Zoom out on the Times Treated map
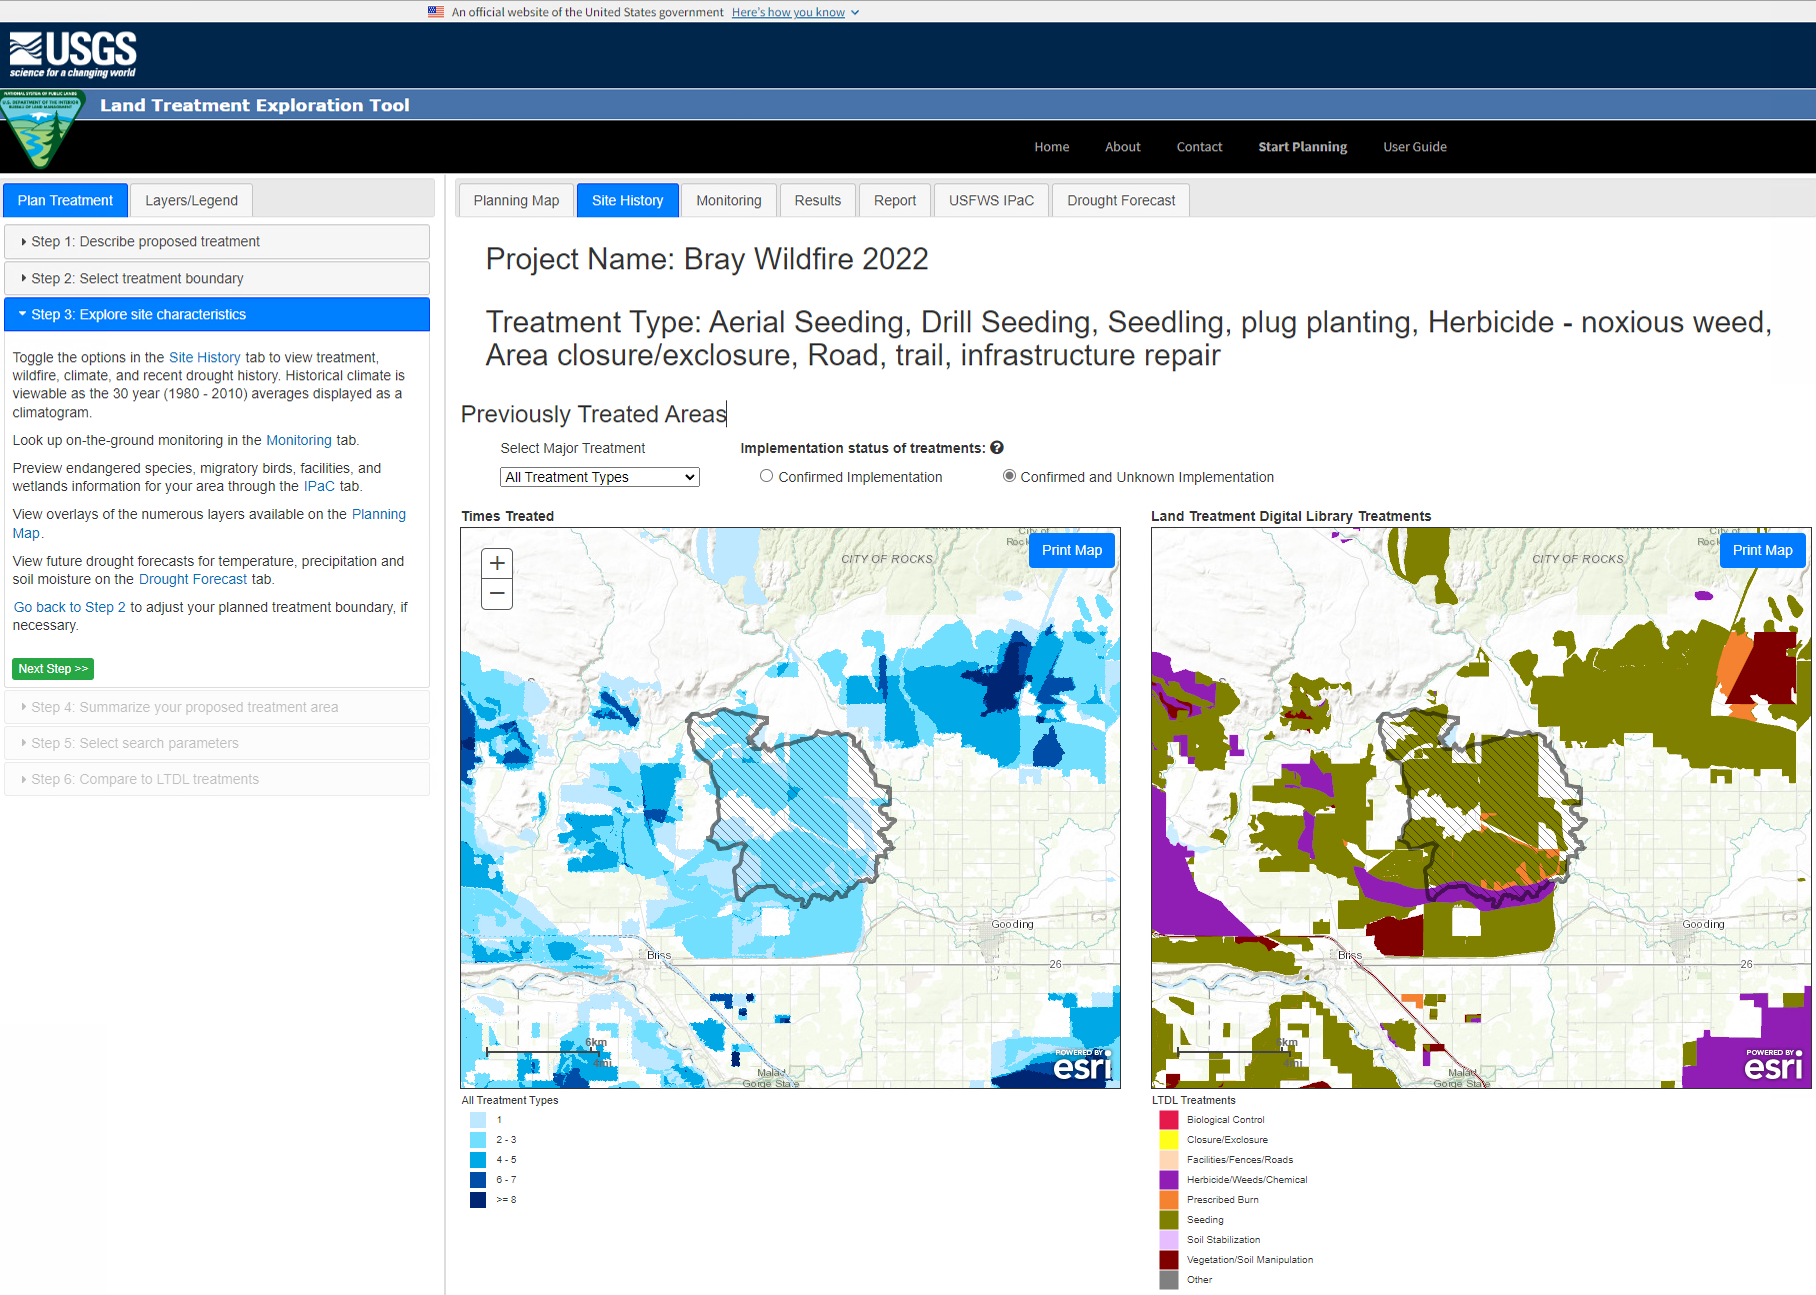The width and height of the screenshot is (1816, 1295). click(x=497, y=594)
